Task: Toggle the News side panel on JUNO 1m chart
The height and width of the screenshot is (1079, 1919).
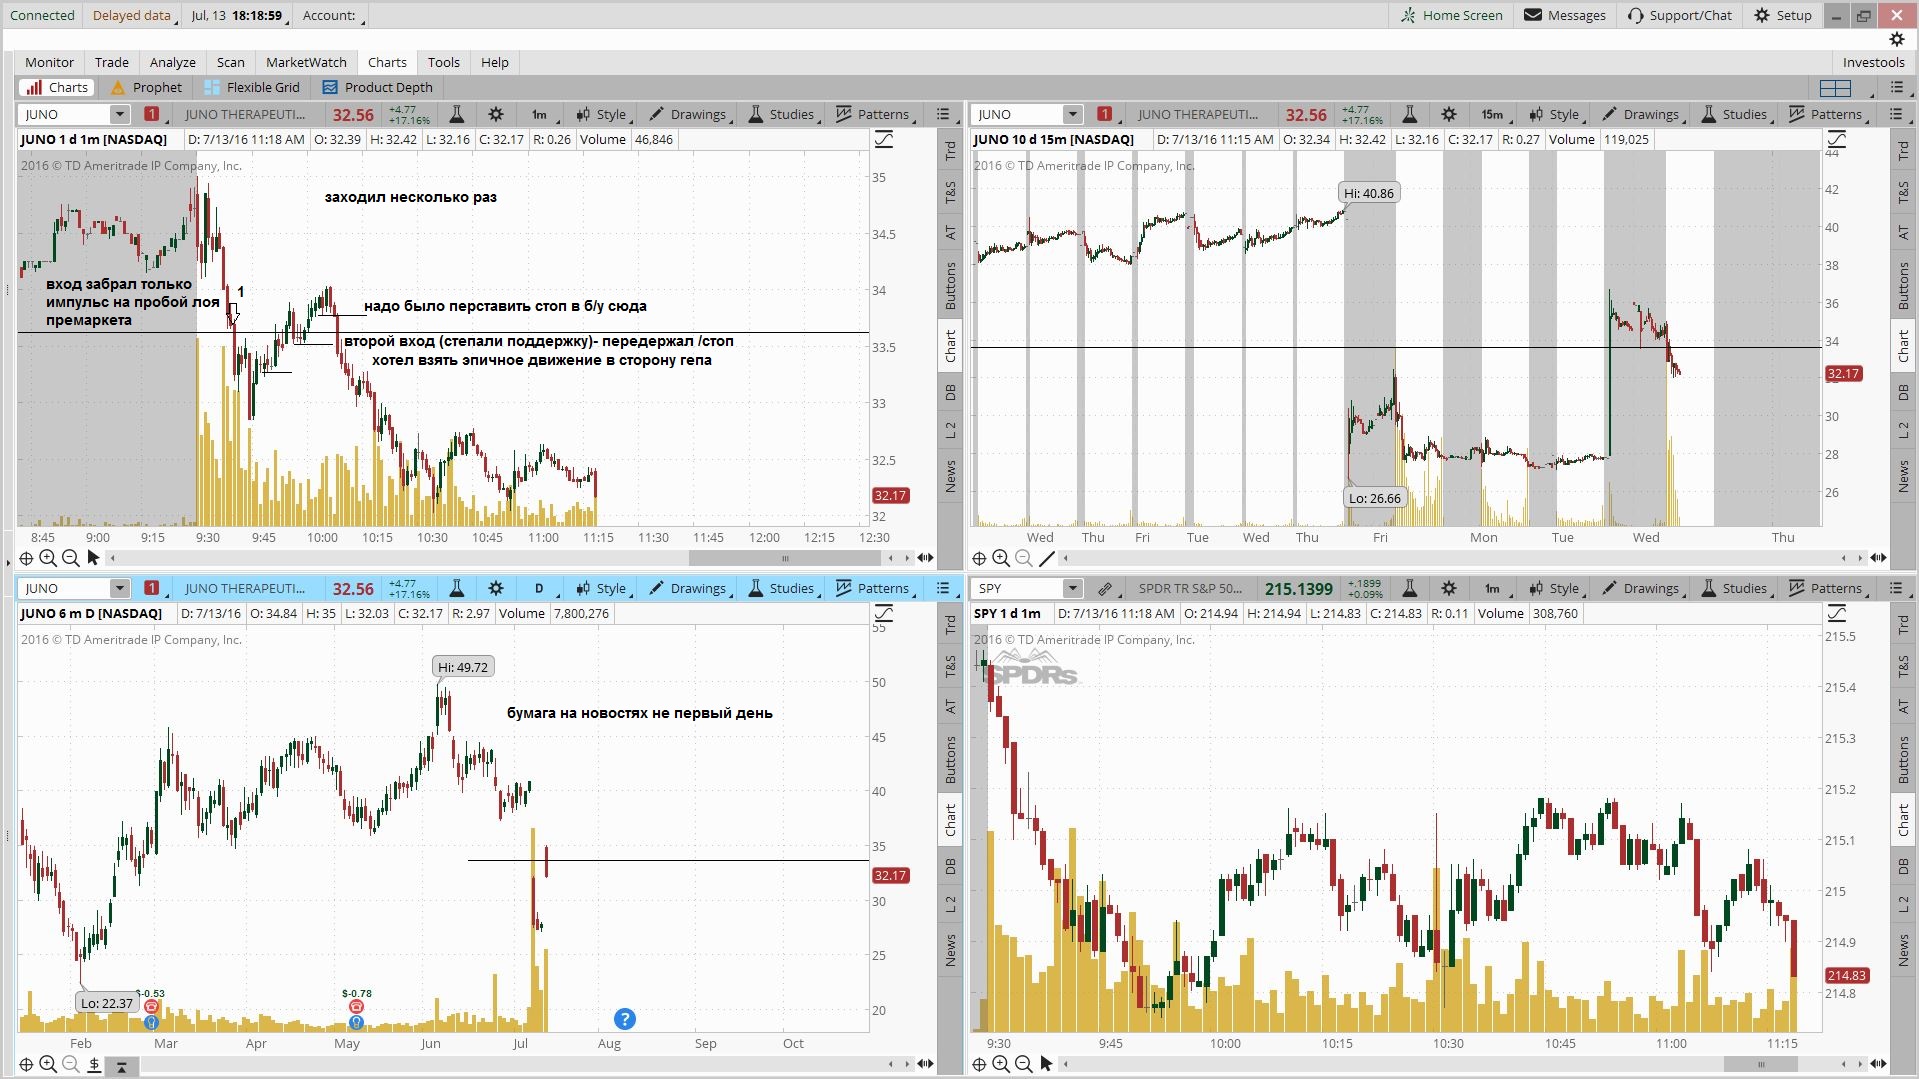Action: click(x=950, y=476)
